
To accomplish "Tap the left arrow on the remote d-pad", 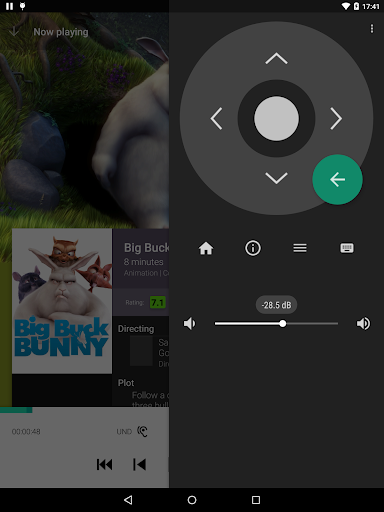I will coord(216,118).
